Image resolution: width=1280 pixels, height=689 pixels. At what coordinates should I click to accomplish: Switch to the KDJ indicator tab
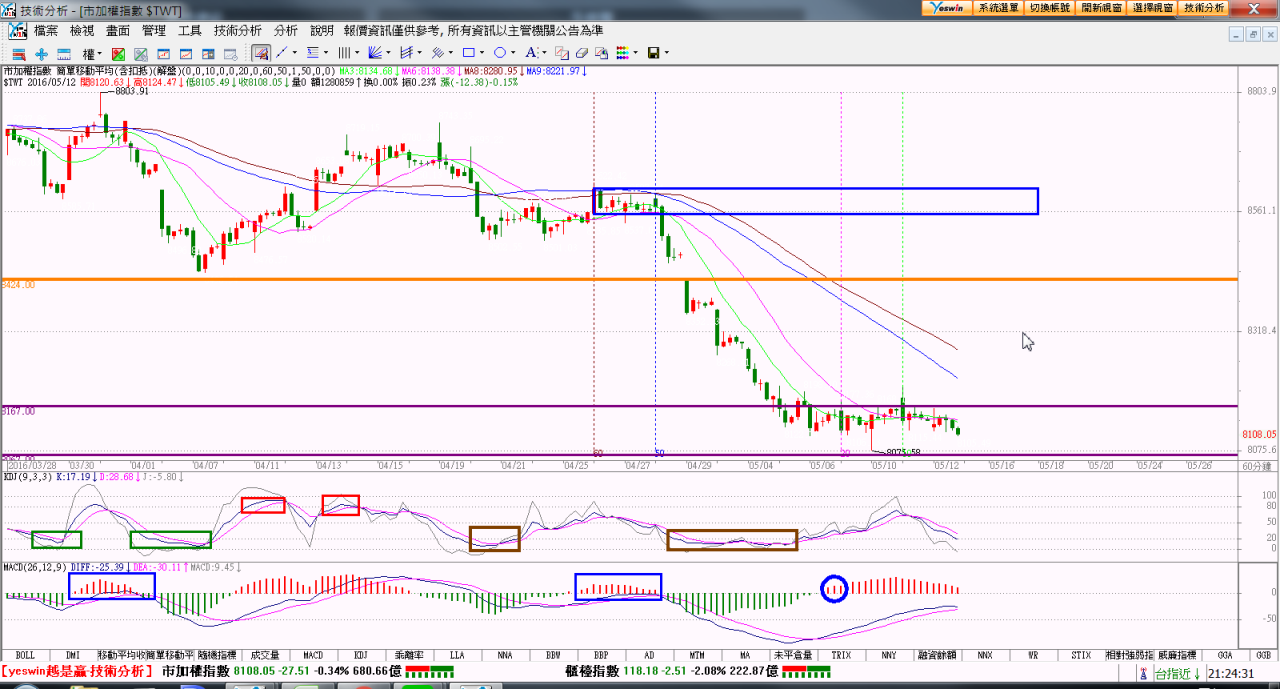[360, 656]
